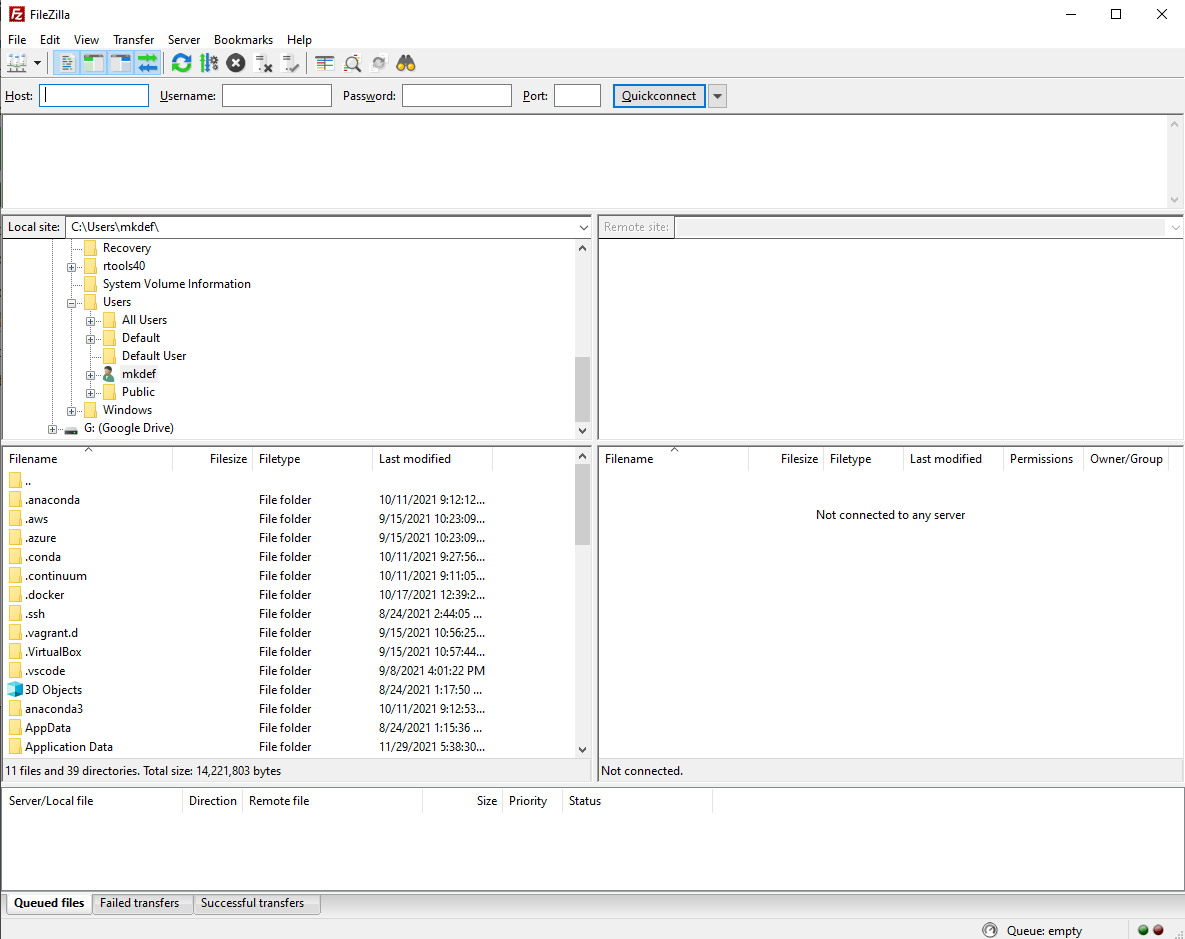This screenshot has height=939, width=1185.
Task: Sort local files by Last modified
Action: (x=415, y=459)
